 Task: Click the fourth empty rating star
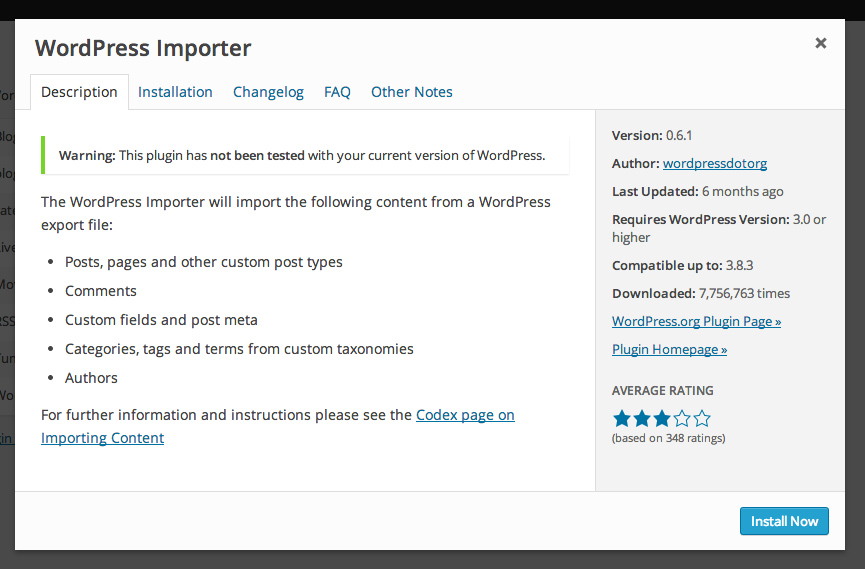[x=682, y=418]
